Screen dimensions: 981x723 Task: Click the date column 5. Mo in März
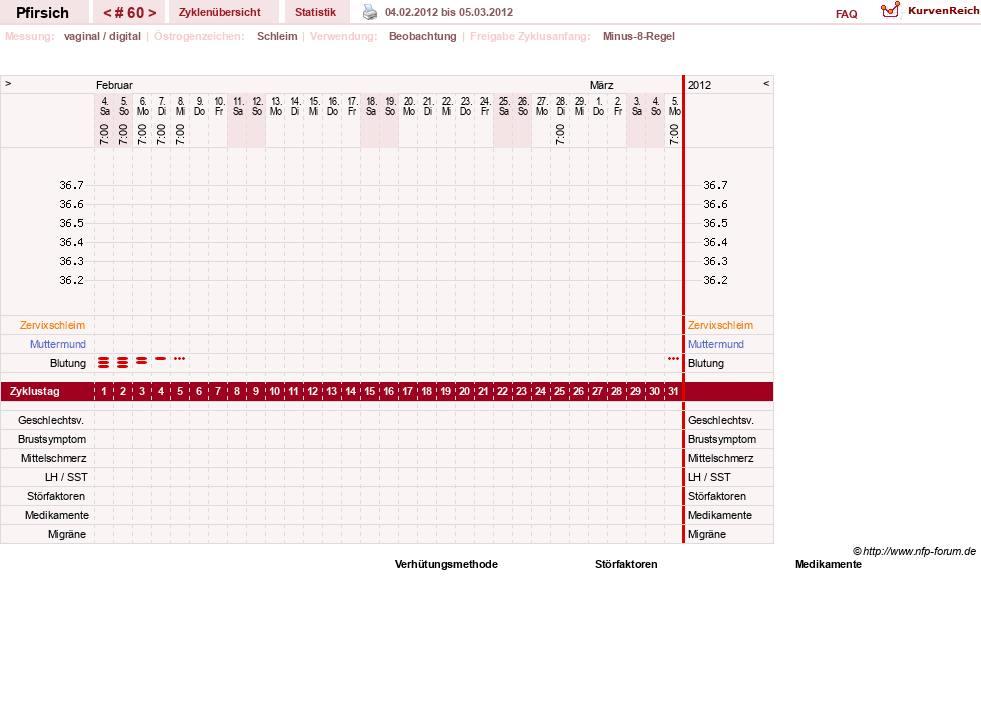point(674,106)
